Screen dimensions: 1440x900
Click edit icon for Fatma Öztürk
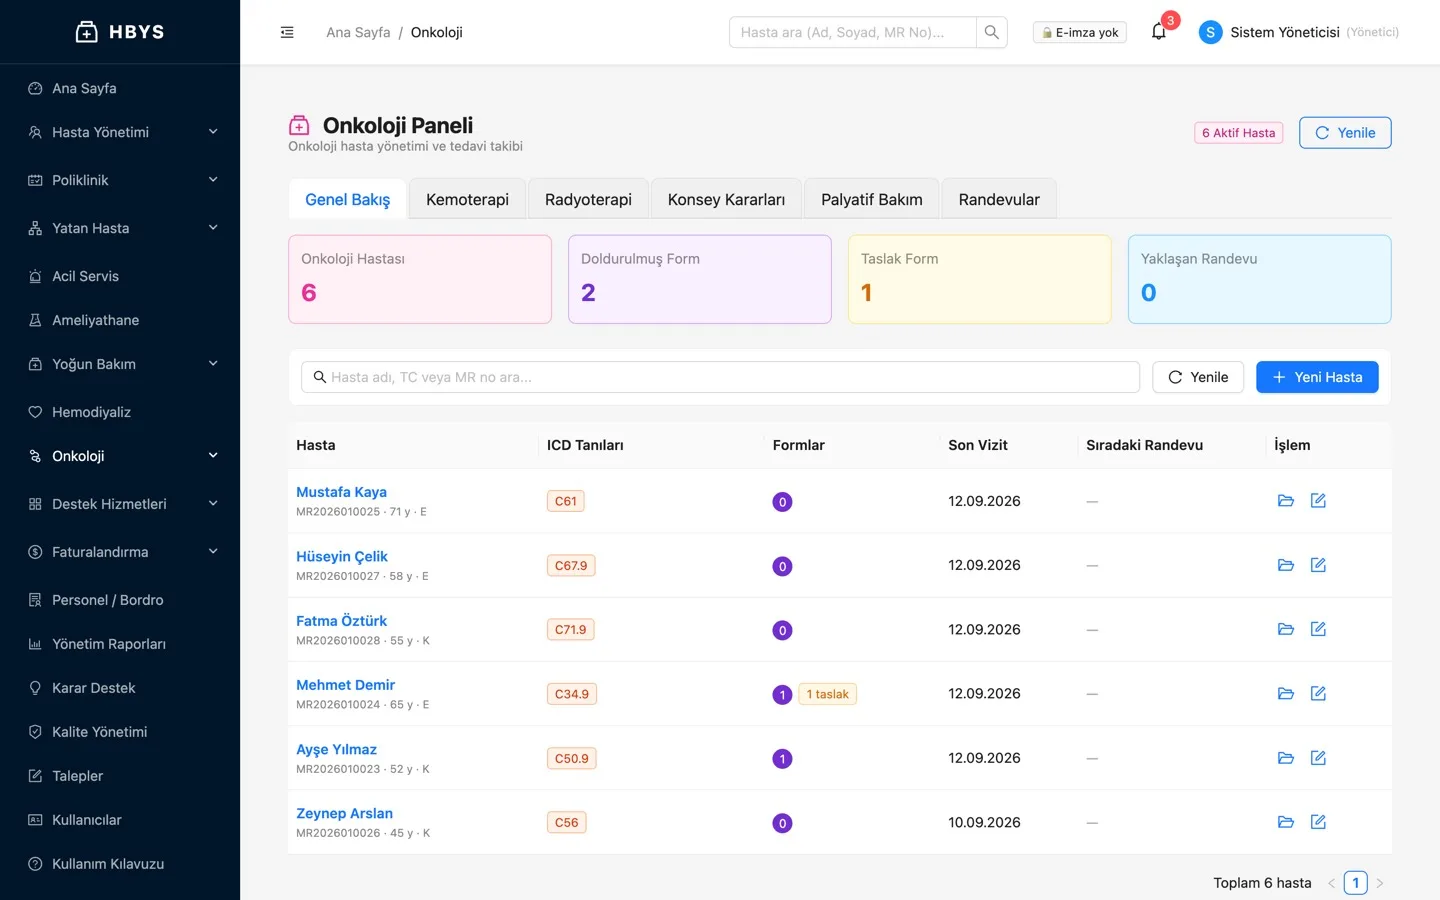point(1318,629)
